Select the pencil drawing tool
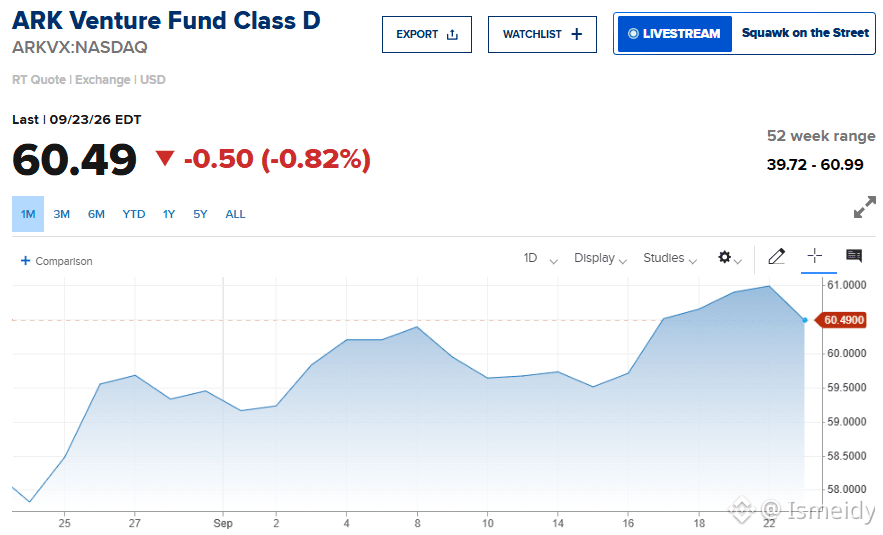The image size is (883, 535). pyautogui.click(x=777, y=256)
